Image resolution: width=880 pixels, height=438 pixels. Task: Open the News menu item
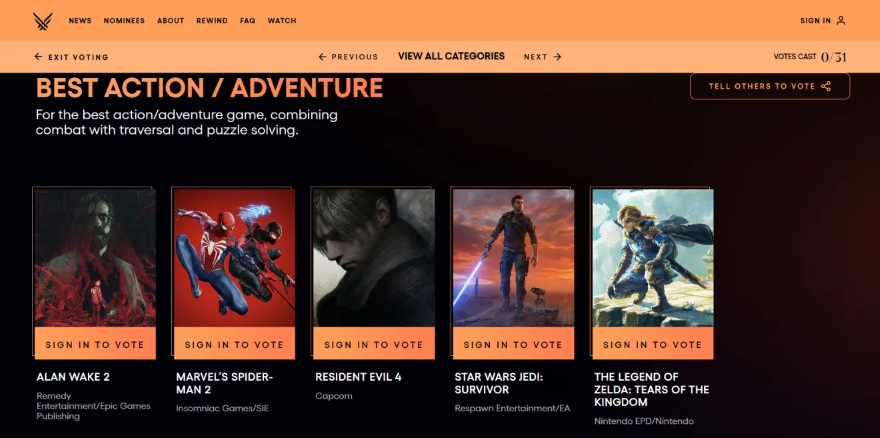(80, 21)
